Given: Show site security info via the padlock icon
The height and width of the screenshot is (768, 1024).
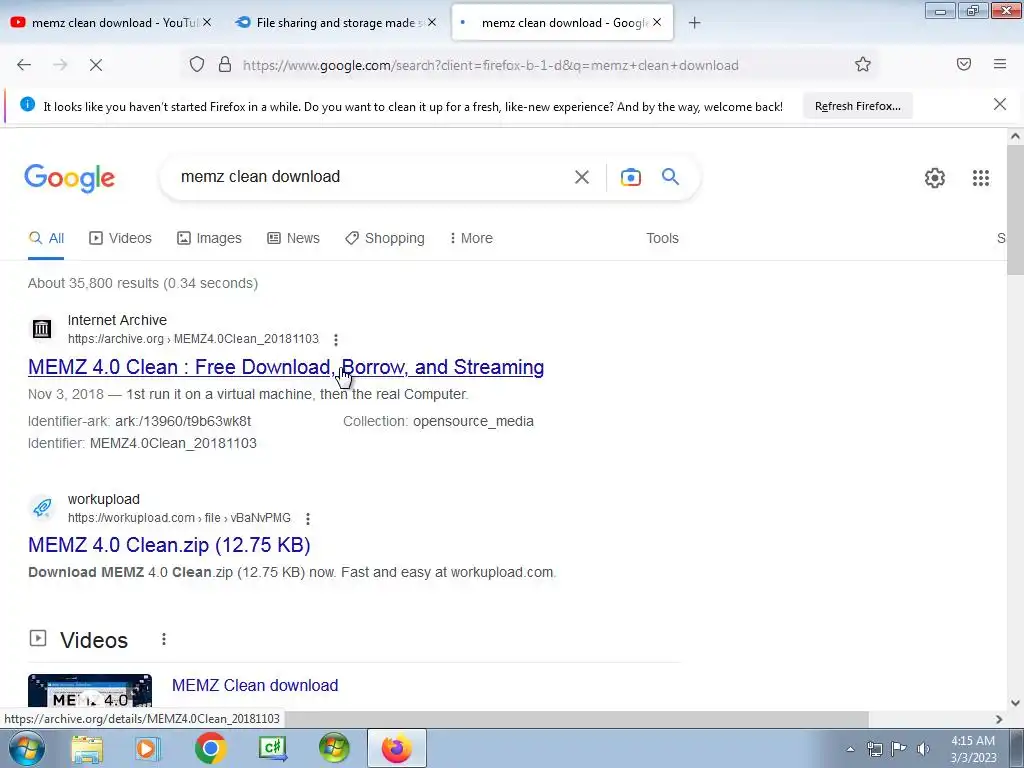Looking at the screenshot, I should 225,64.
